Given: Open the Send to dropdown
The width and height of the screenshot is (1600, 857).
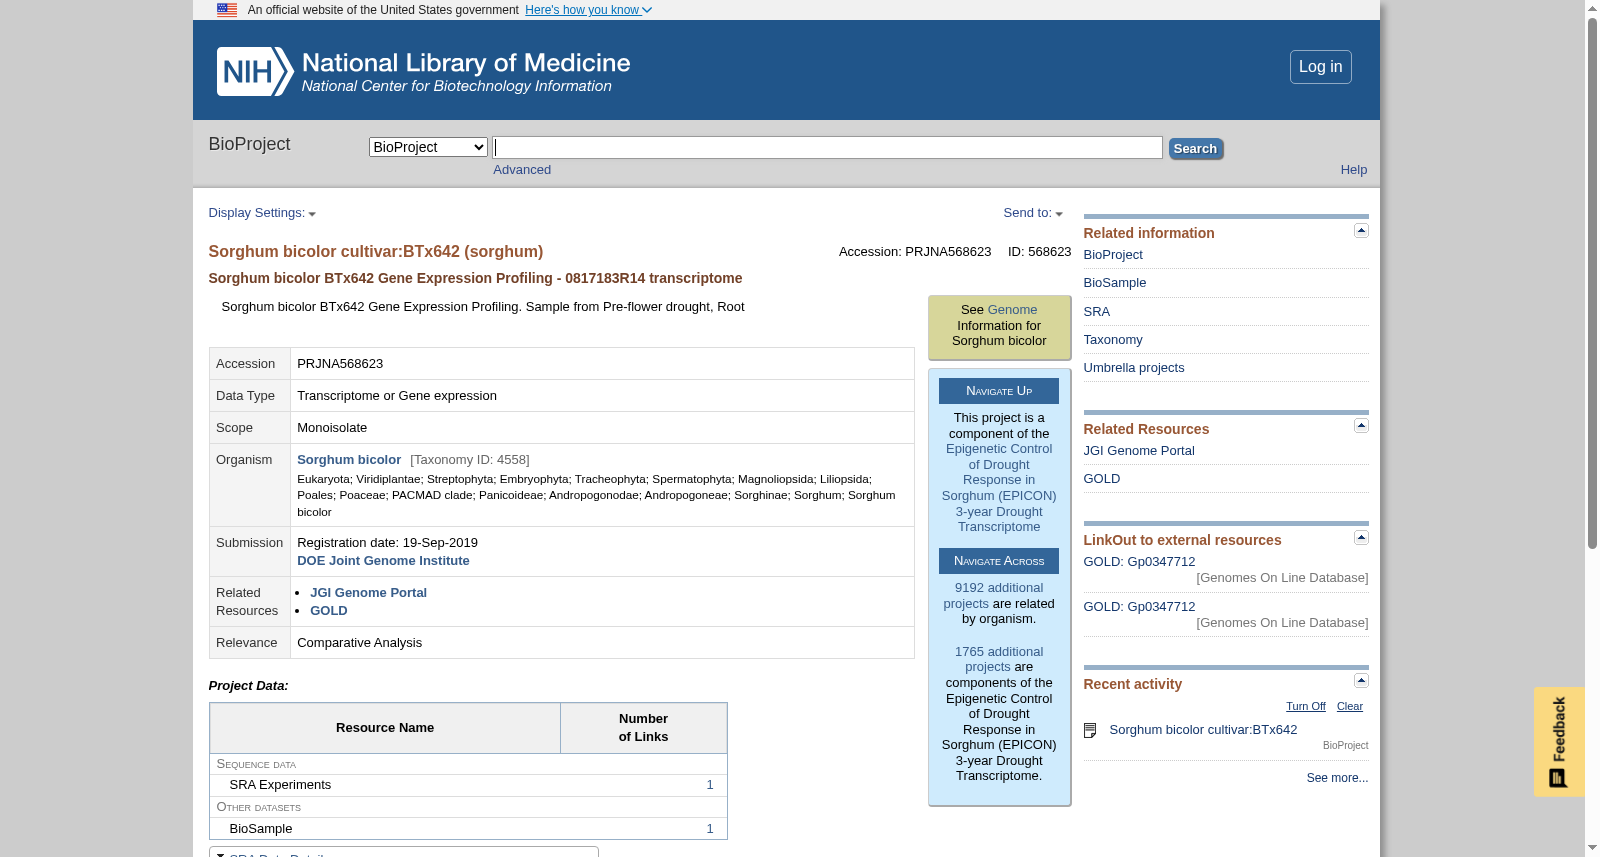Looking at the screenshot, I should 1033,213.
